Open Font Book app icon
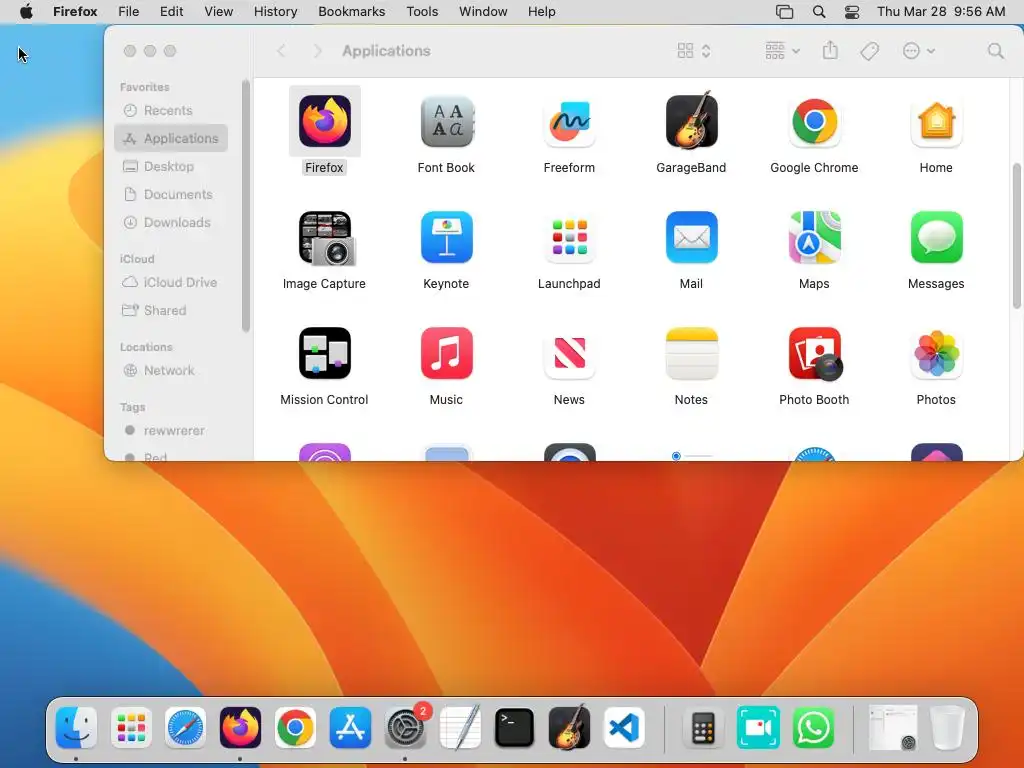This screenshot has height=768, width=1024. click(x=447, y=121)
